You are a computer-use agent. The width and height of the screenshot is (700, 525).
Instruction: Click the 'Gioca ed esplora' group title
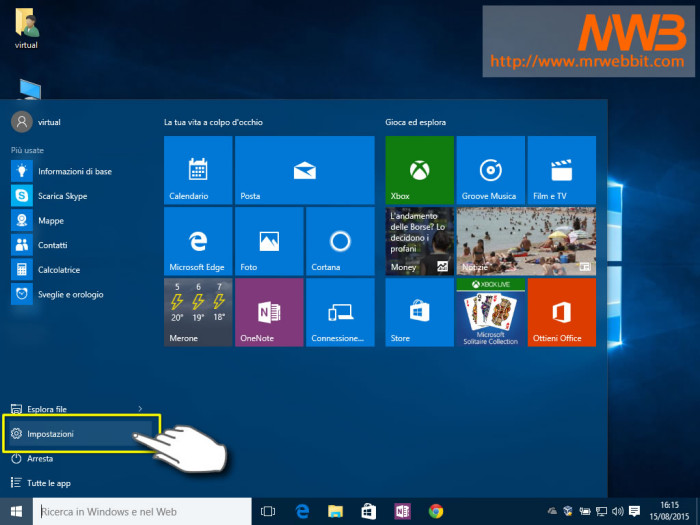[416, 122]
